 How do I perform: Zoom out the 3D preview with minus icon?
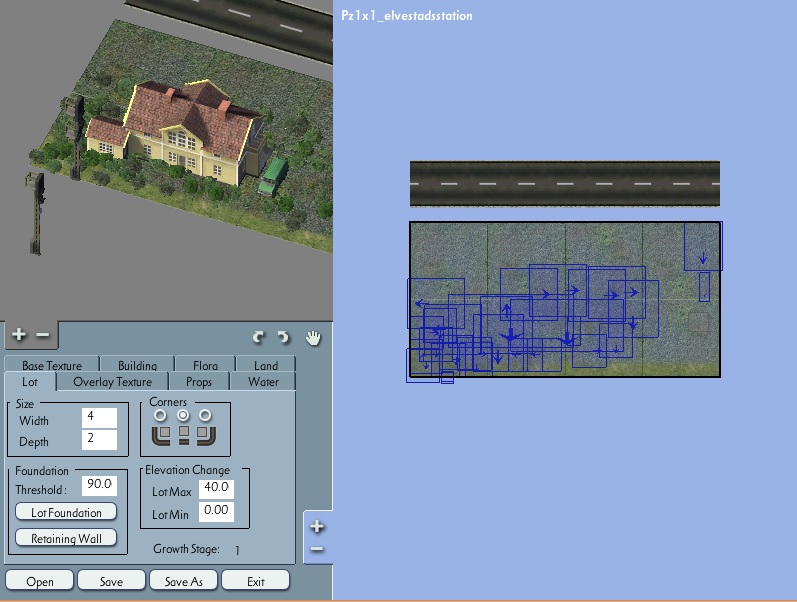click(x=43, y=335)
